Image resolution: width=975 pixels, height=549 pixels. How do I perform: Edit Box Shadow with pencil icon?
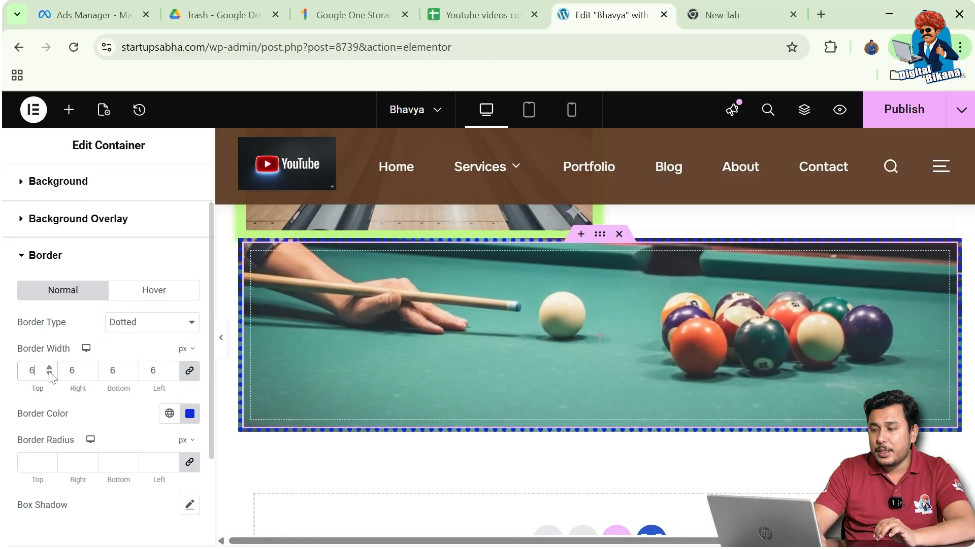tap(189, 505)
